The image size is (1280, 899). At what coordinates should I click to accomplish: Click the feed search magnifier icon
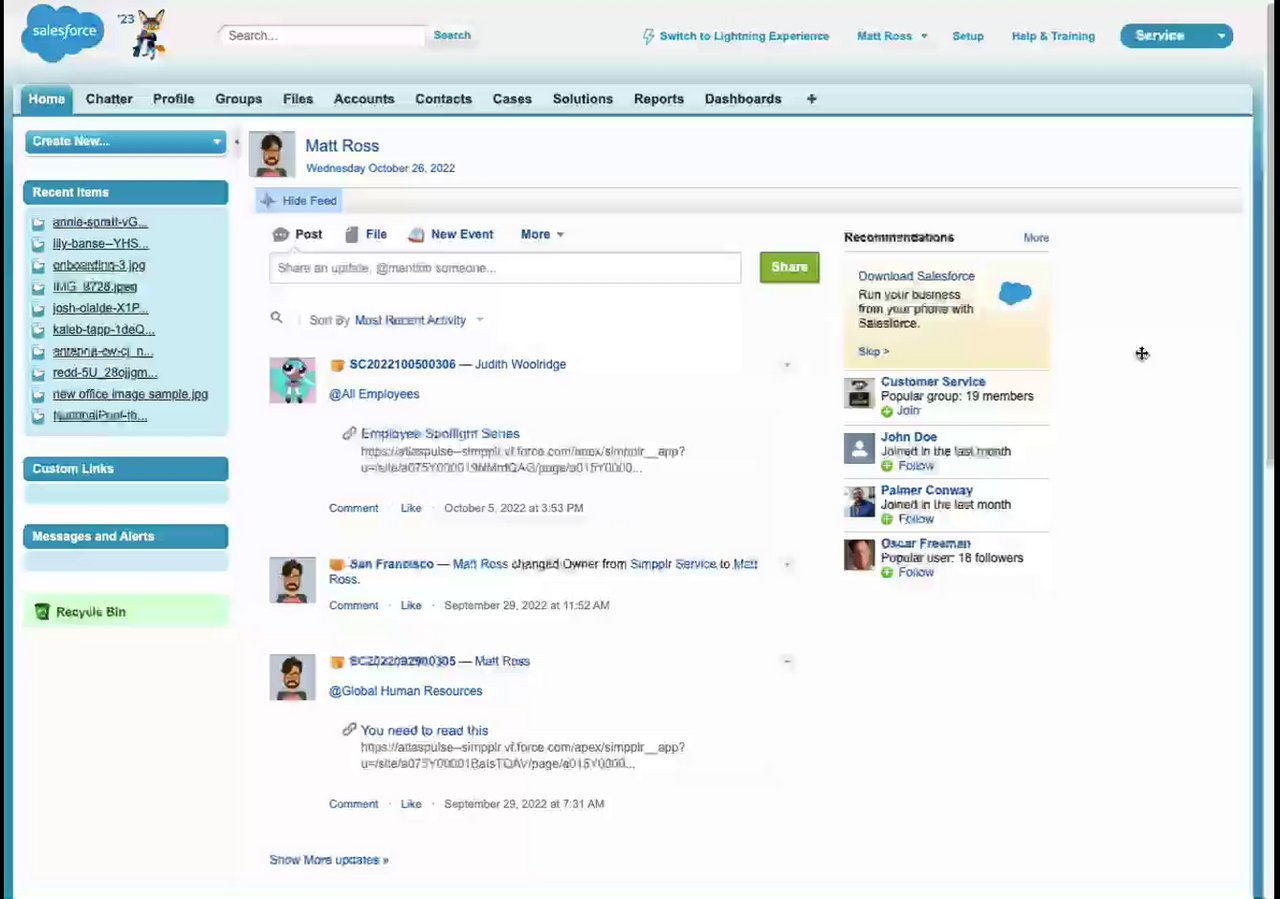pyautogui.click(x=276, y=318)
